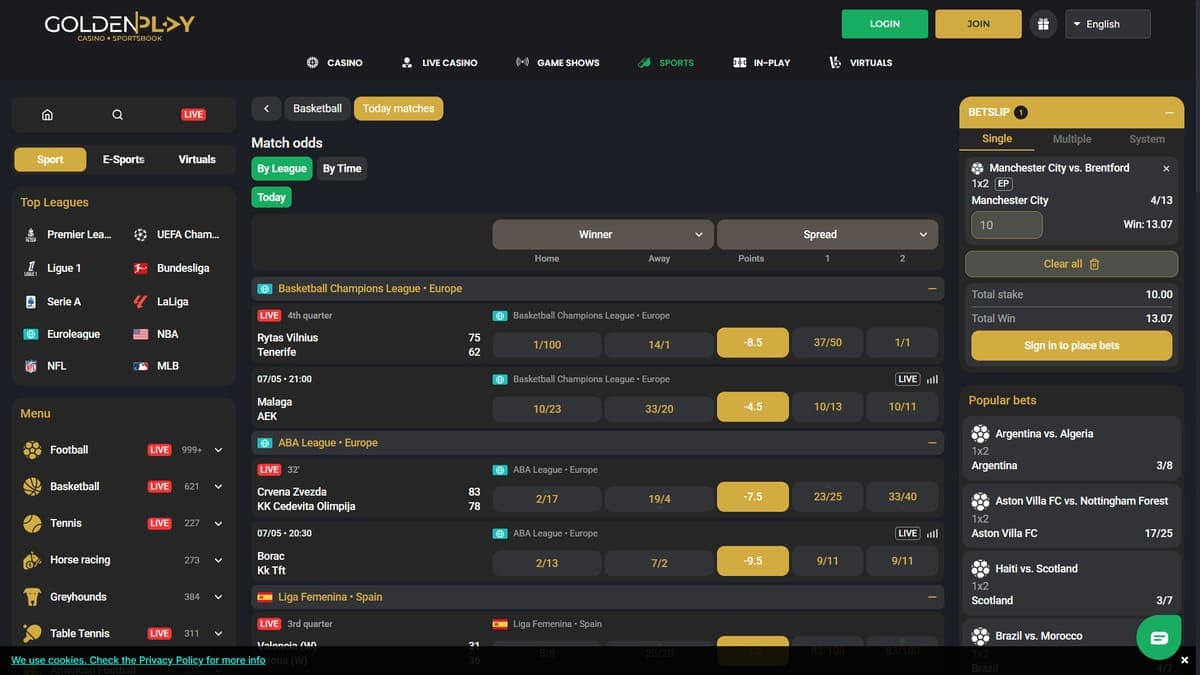
Task: Click the green LOGIN button
Action: (x=885, y=24)
